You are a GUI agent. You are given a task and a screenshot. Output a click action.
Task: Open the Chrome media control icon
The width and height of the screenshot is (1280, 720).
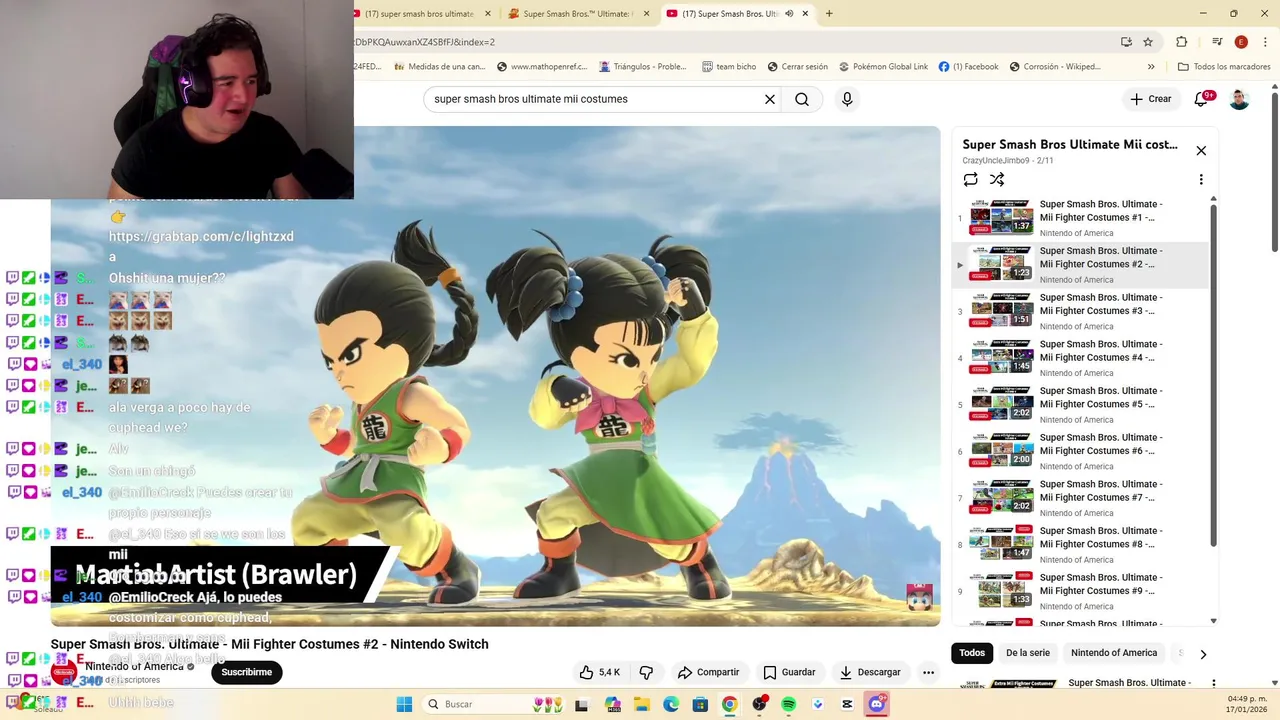pyautogui.click(x=1217, y=42)
